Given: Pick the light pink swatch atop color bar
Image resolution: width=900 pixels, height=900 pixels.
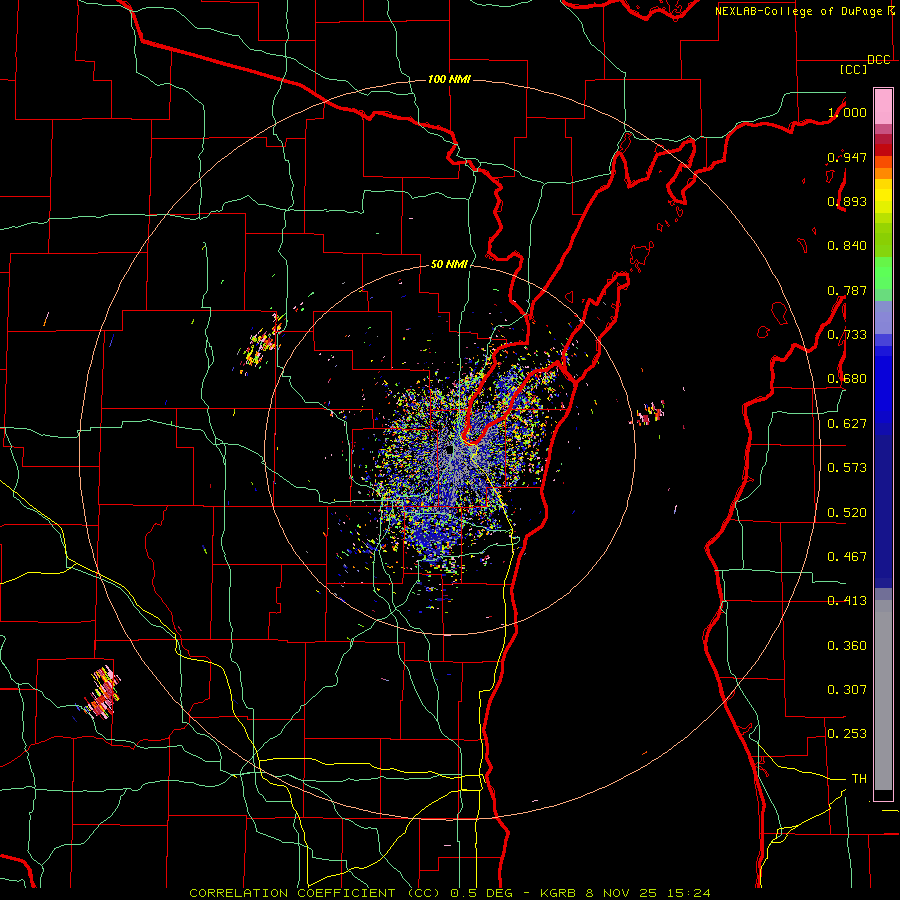Looking at the screenshot, I should point(883,106).
